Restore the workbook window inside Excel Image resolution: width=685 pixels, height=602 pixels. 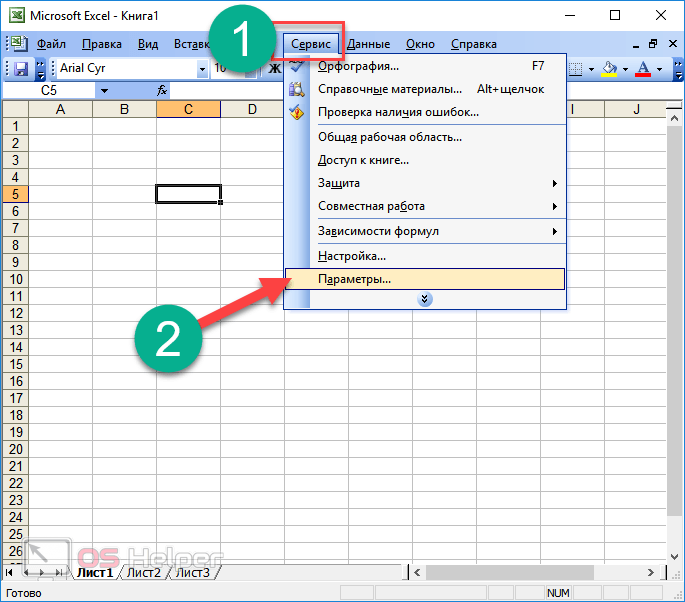tap(653, 44)
